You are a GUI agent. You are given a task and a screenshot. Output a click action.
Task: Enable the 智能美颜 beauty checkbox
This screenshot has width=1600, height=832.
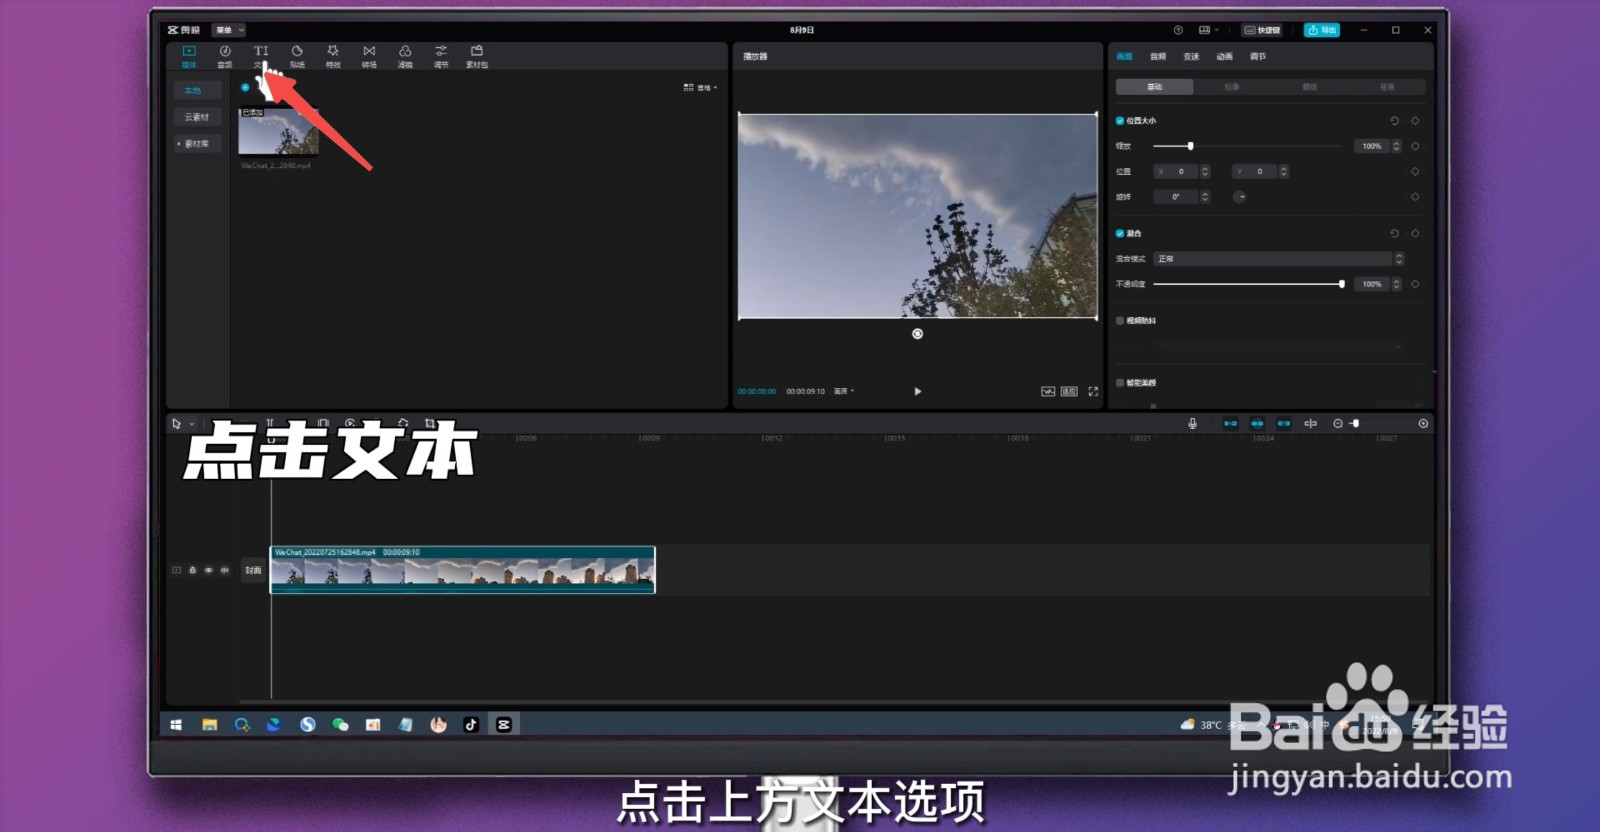click(1120, 383)
